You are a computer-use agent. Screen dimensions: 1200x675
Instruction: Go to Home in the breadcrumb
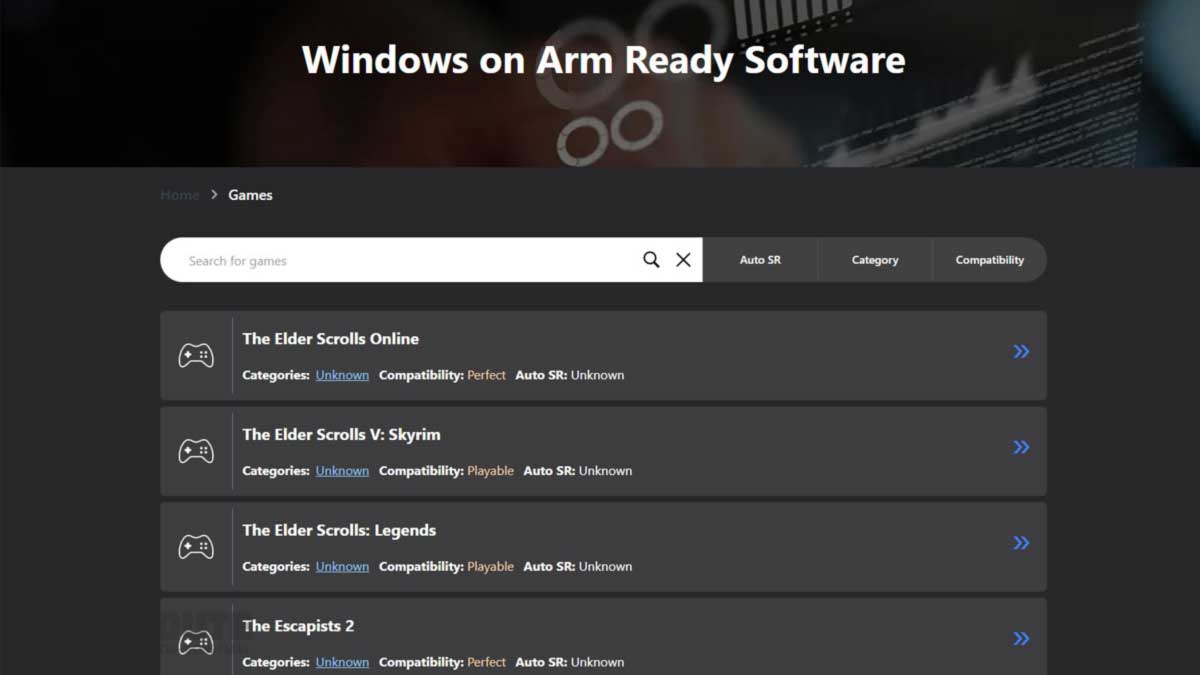[179, 194]
